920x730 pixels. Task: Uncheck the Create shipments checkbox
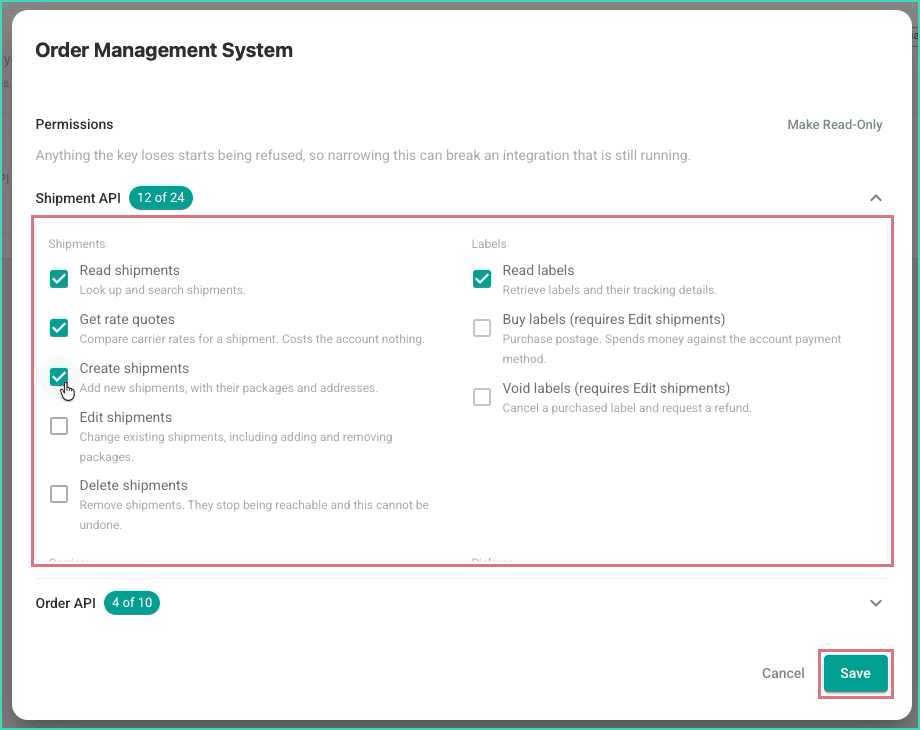(59, 377)
